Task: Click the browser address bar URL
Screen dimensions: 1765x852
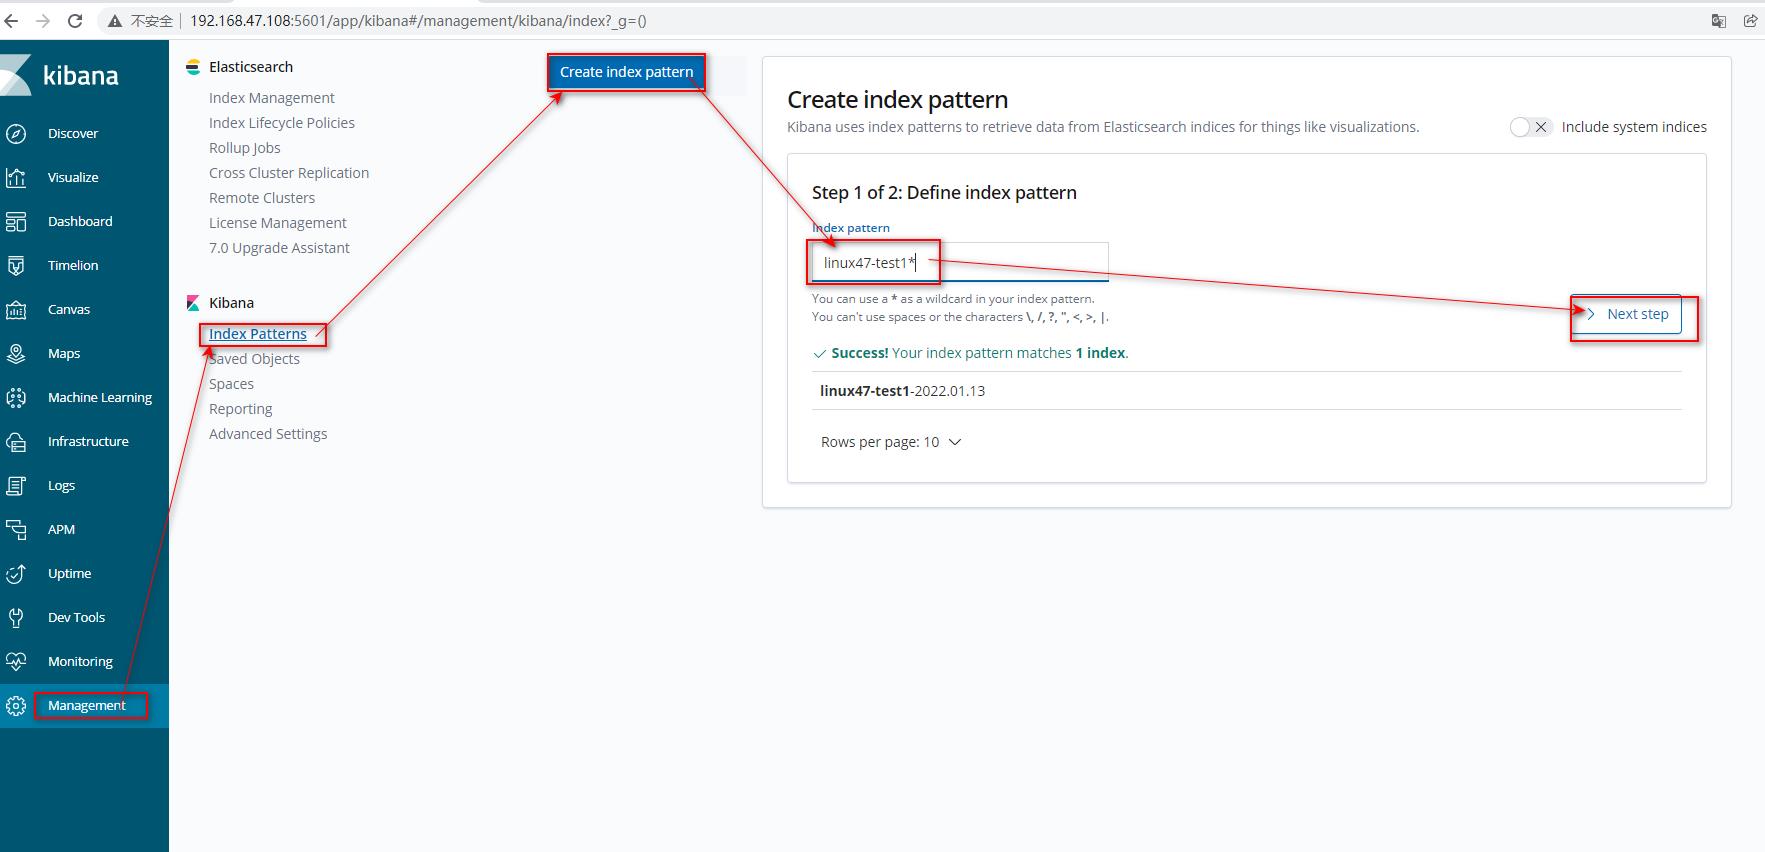Action: tap(418, 20)
